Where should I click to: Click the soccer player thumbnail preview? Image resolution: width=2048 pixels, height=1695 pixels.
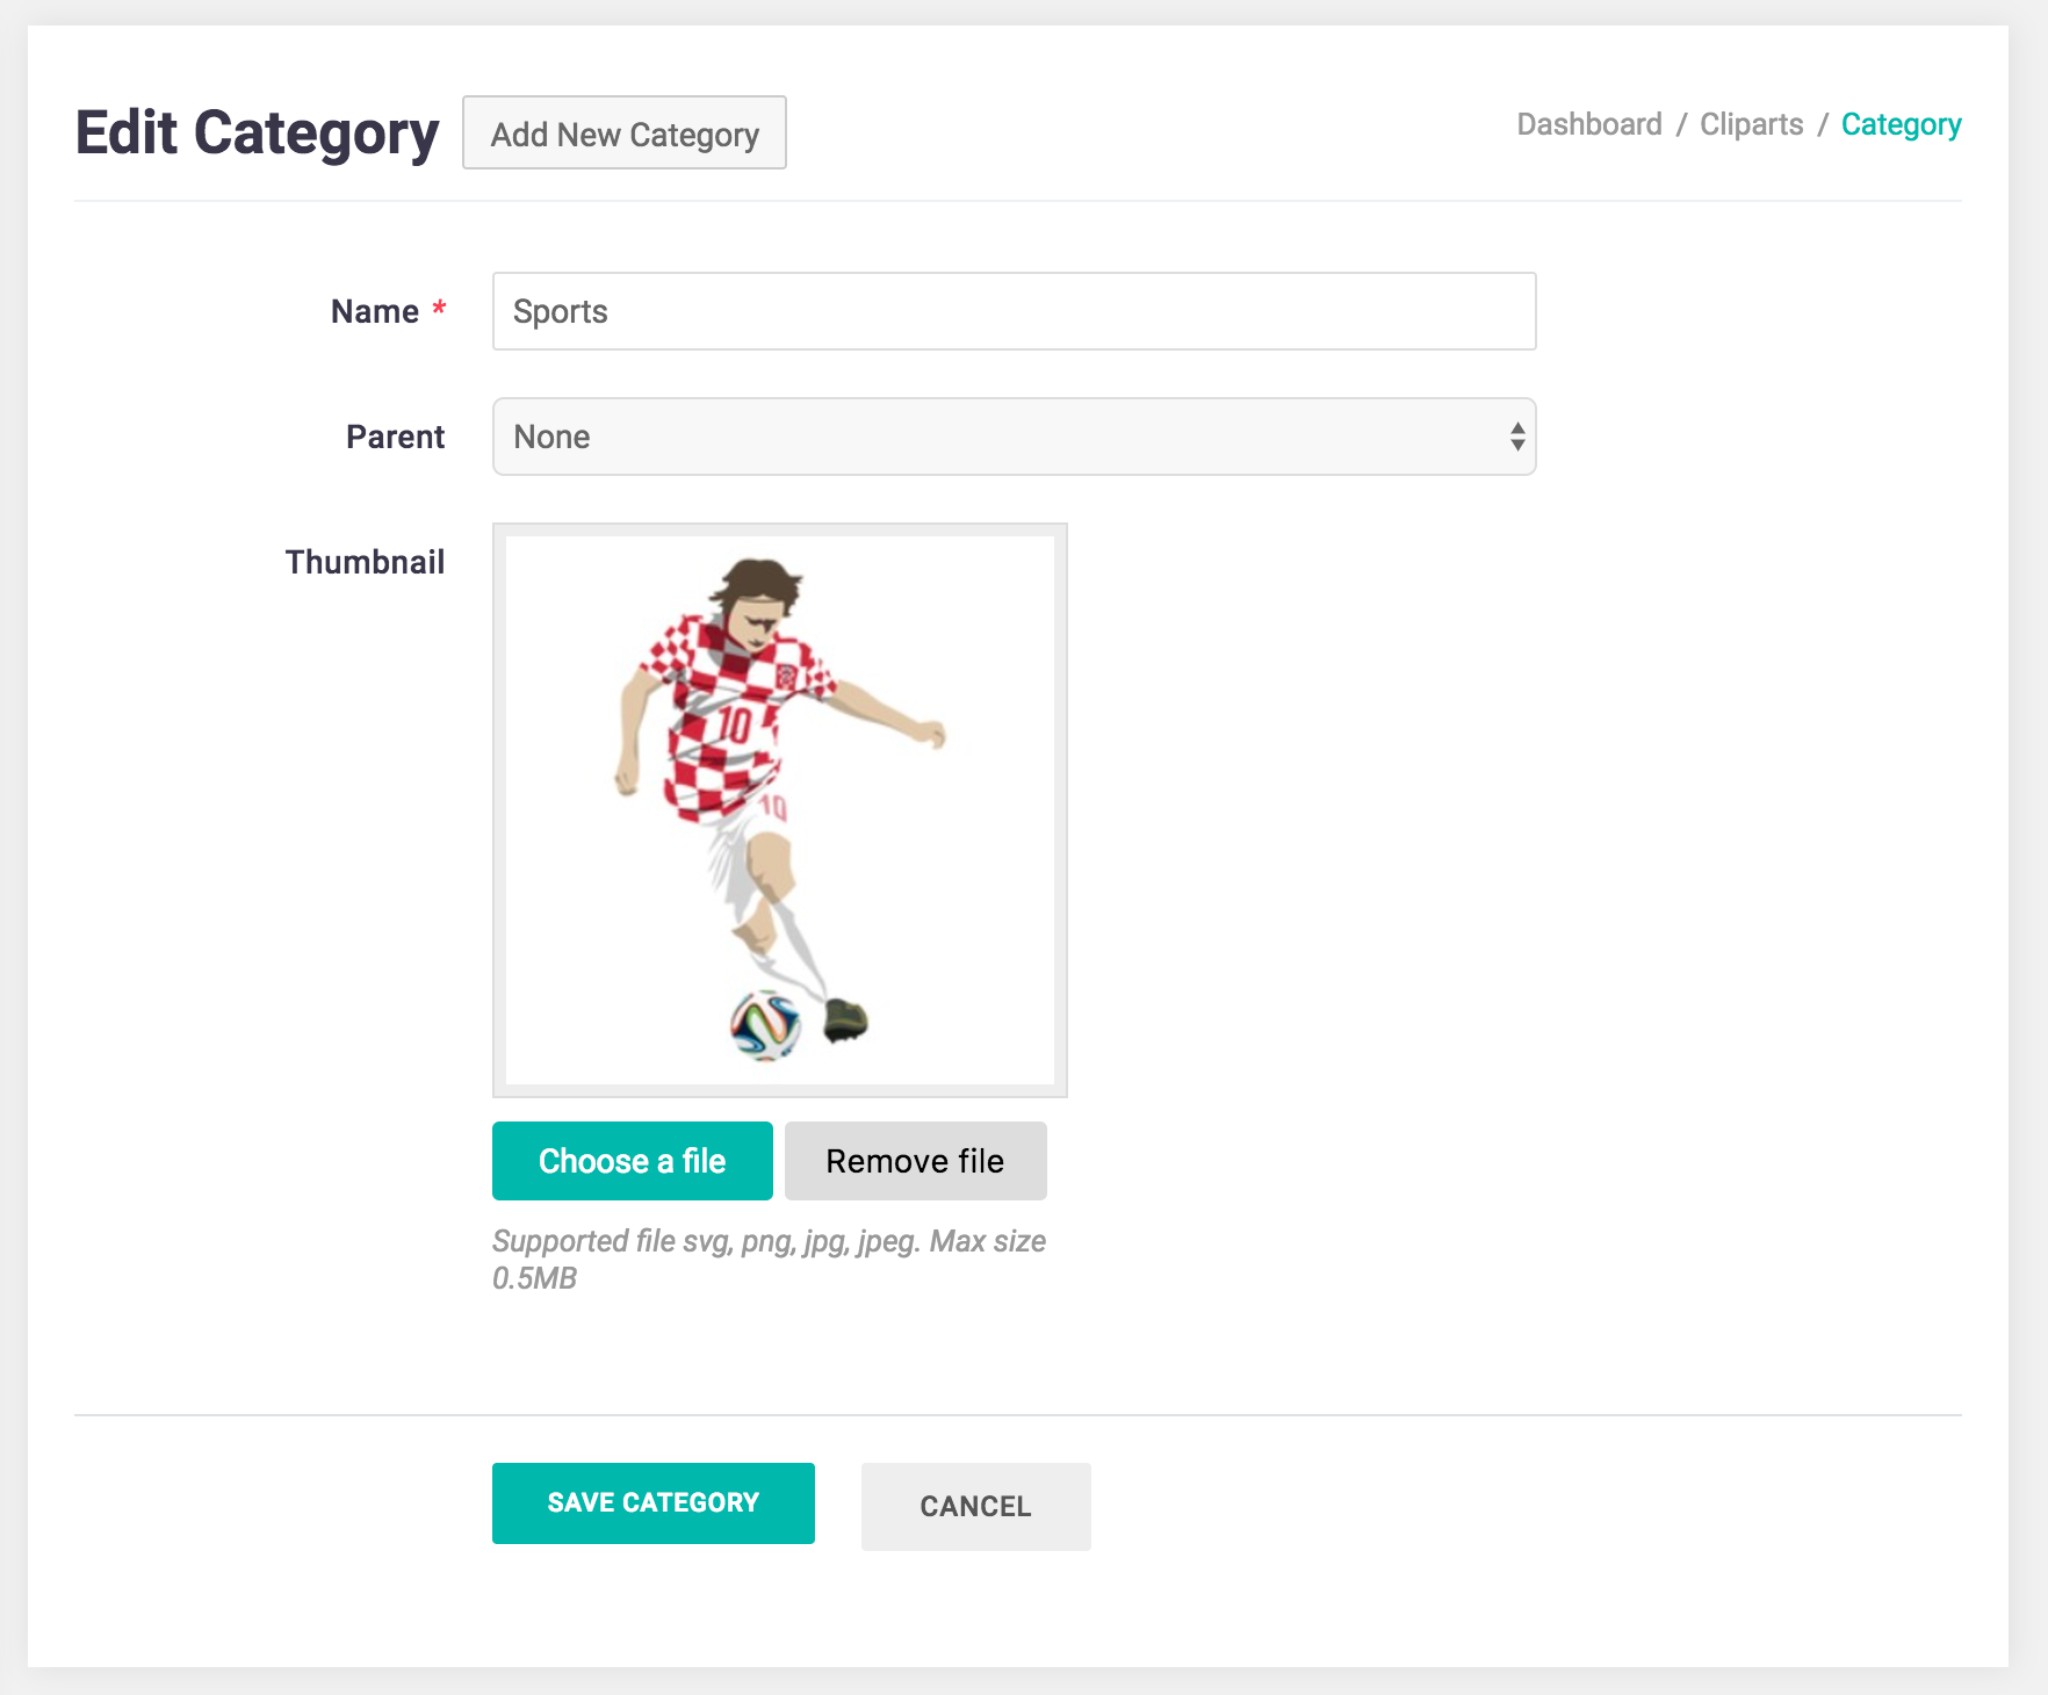coord(779,810)
